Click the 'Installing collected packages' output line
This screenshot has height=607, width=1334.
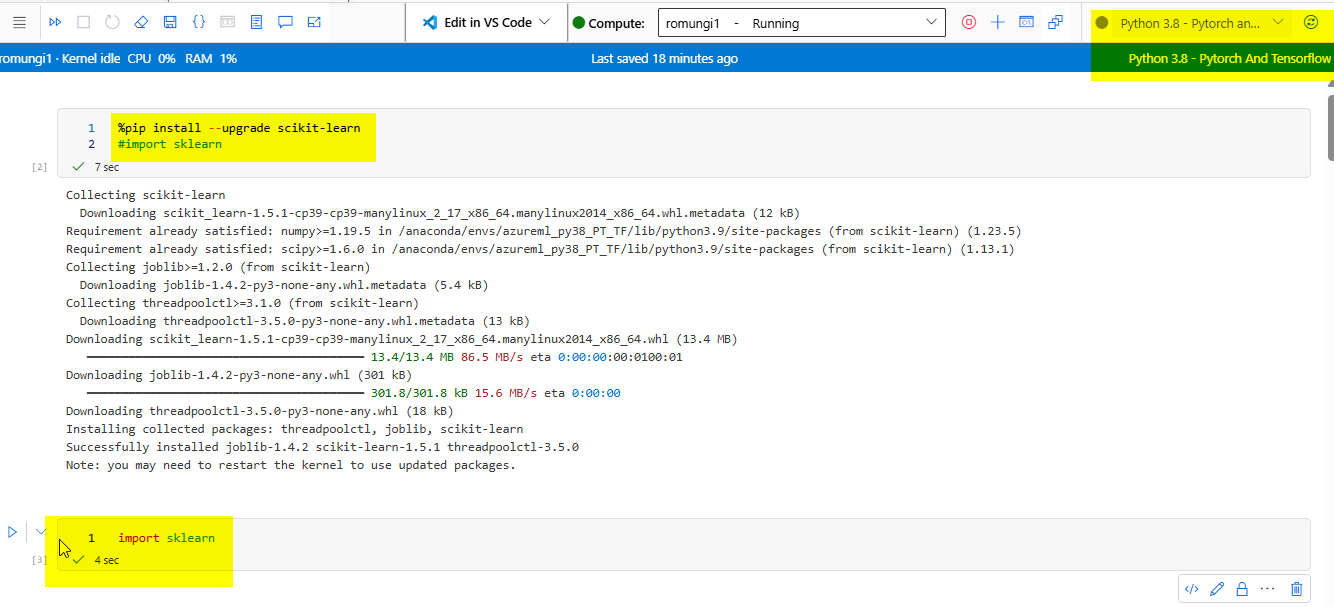point(294,429)
